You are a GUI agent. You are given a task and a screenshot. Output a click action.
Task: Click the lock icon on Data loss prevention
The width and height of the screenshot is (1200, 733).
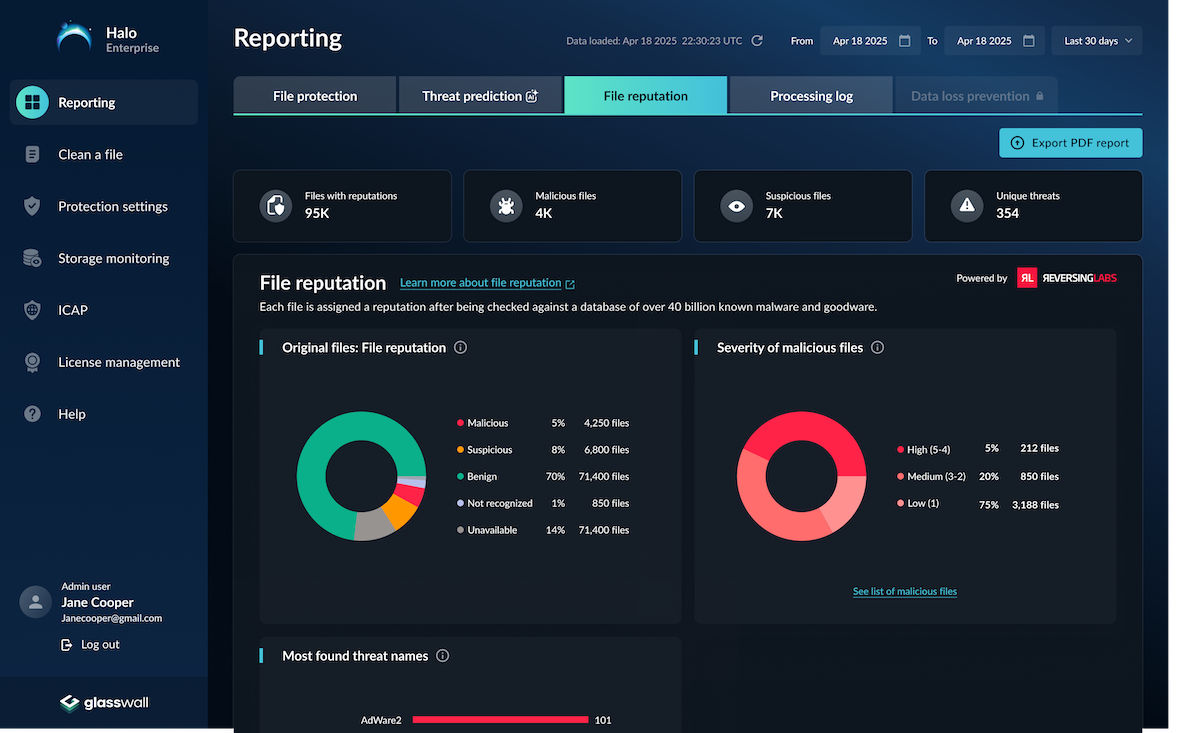pos(1039,96)
